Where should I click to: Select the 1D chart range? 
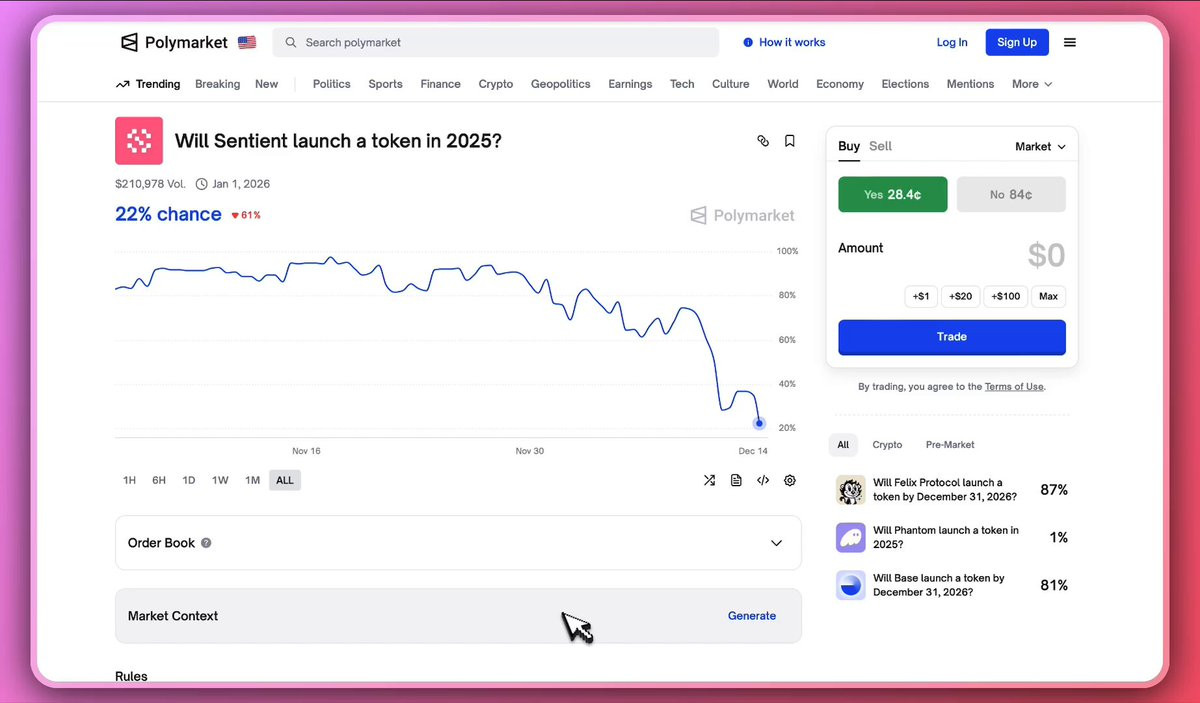pos(189,480)
